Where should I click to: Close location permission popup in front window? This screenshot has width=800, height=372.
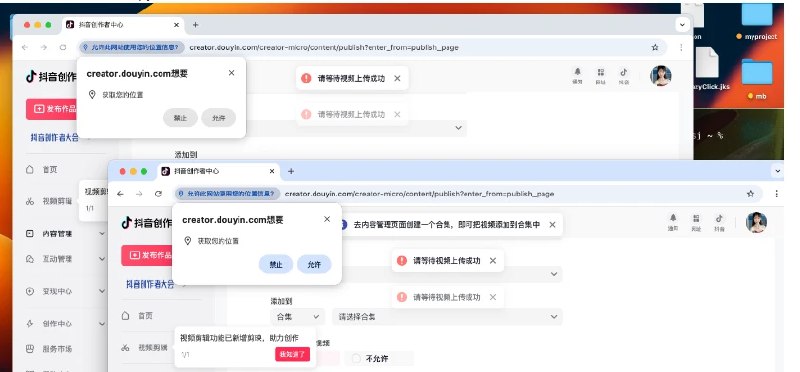click(x=327, y=219)
